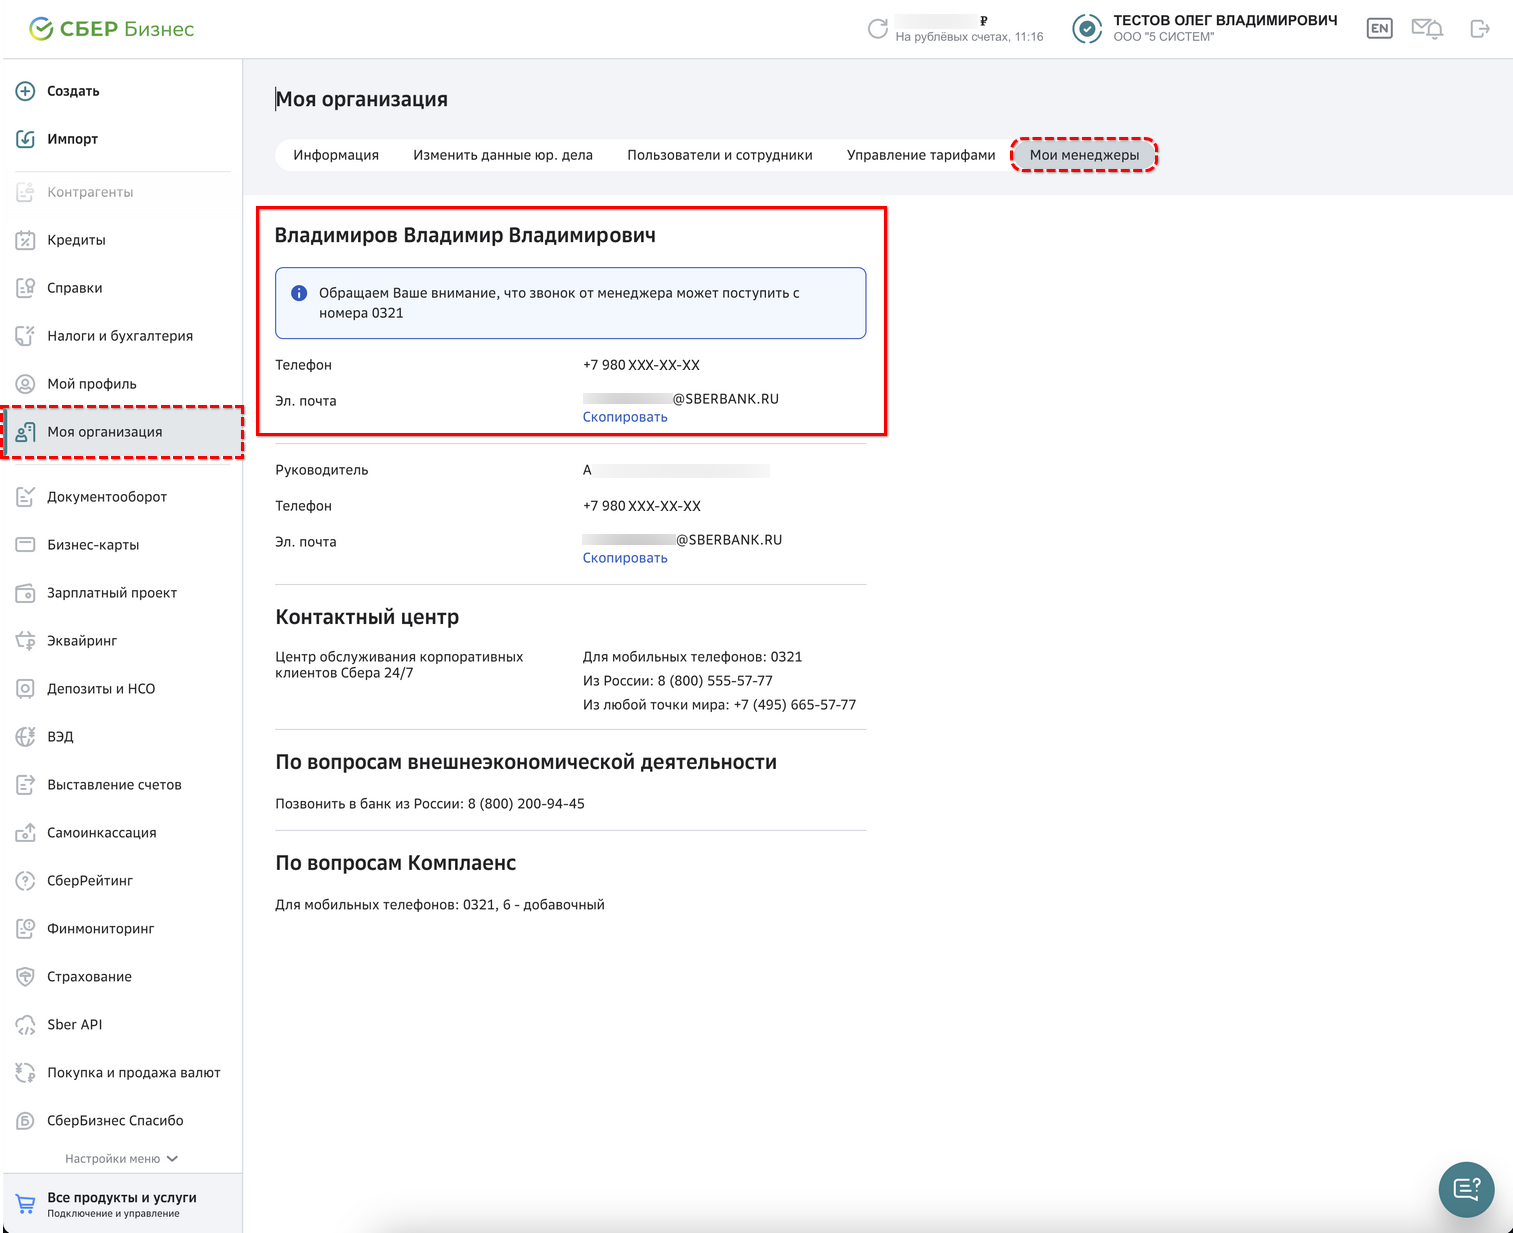Click the СберБизнес Спасибо icon

coord(26,1121)
